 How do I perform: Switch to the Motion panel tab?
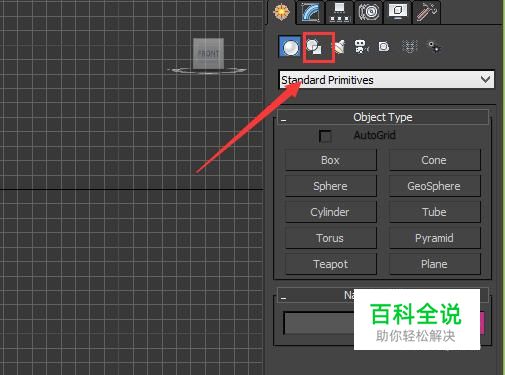368,12
